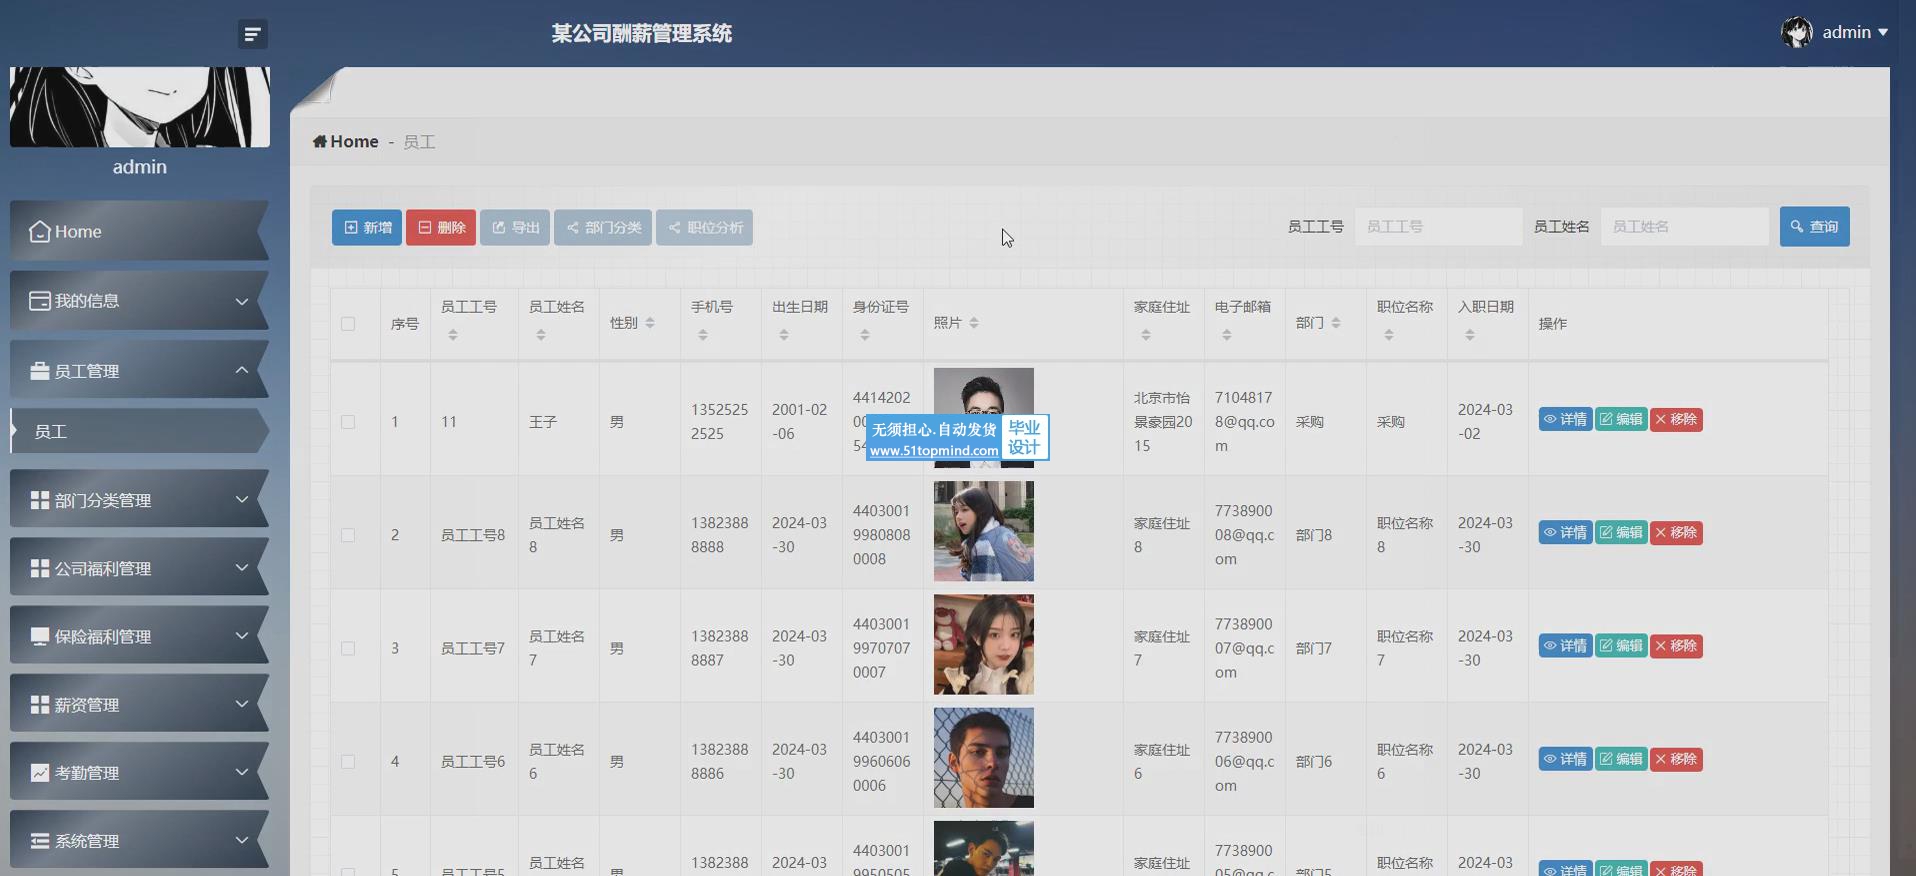Viewport: 1916px width, 876px height.
Task: Sort by 家庭住址 column arrows
Action: [1146, 335]
